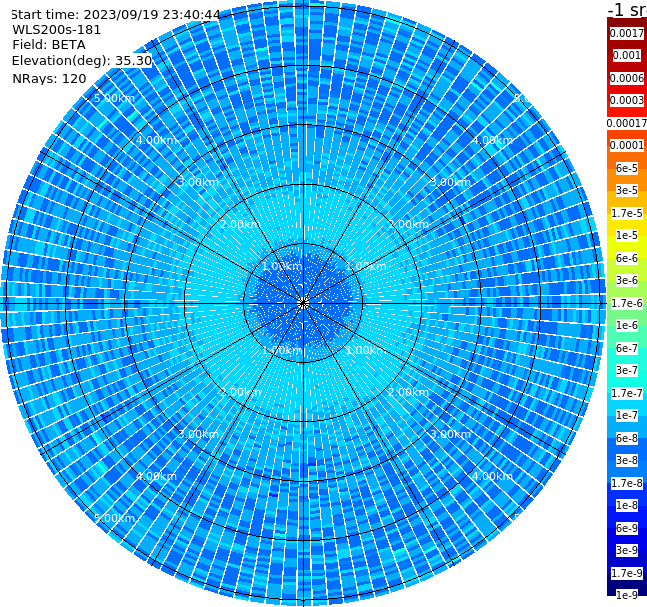
Task: Pick the 0.0003 colorbar value
Action: coord(627,100)
